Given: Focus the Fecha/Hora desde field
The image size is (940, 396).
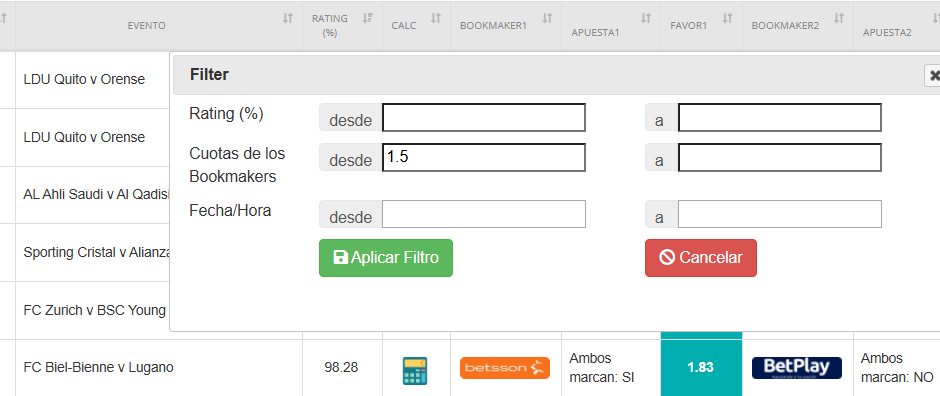Looking at the screenshot, I should (x=484, y=214).
